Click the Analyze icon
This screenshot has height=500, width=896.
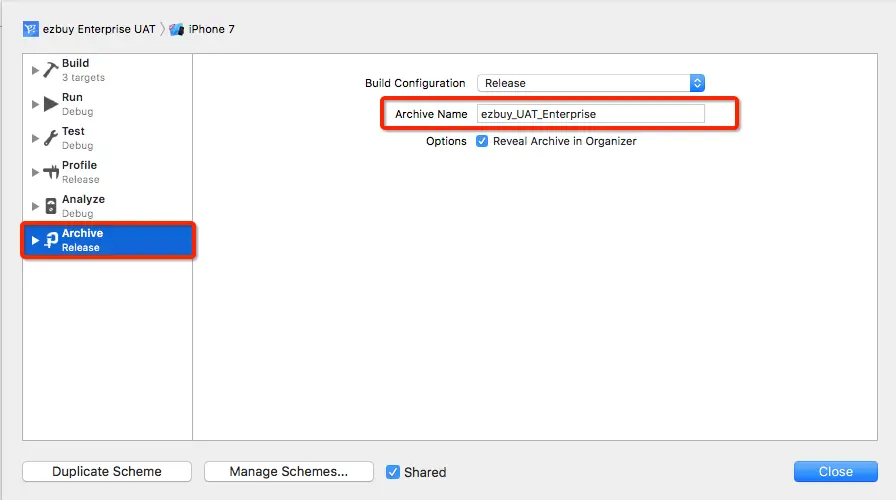[x=51, y=206]
